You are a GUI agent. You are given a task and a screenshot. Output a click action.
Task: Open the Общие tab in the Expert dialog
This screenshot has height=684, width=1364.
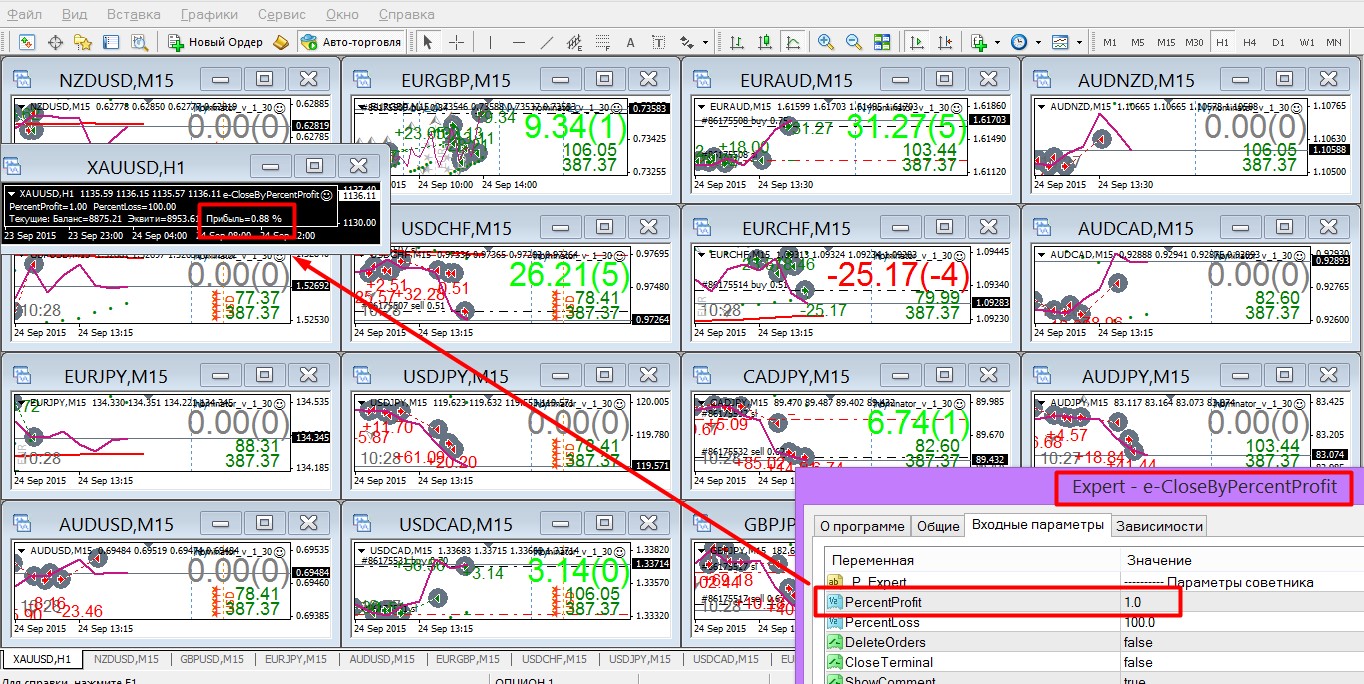tap(937, 526)
